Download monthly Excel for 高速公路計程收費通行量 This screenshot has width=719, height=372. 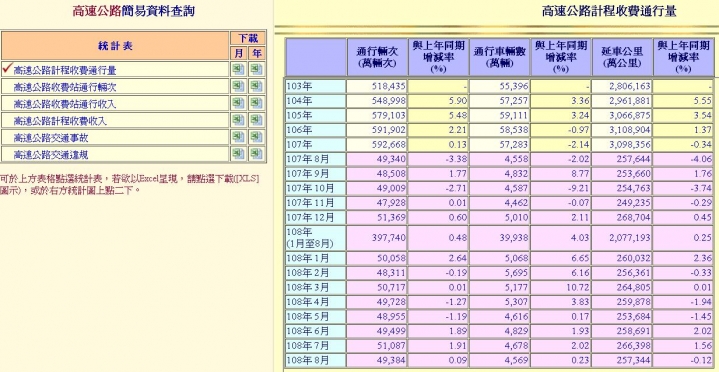[x=238, y=69]
